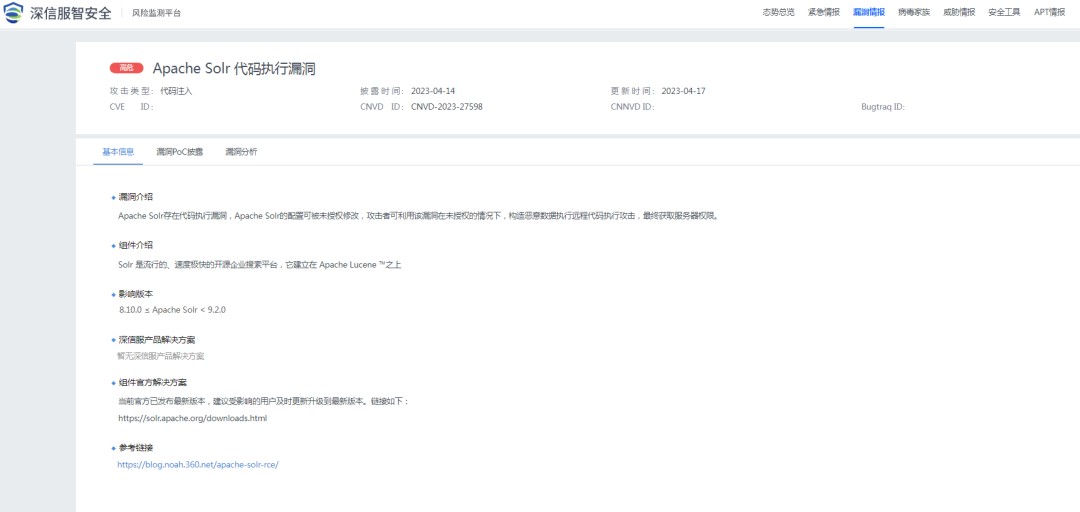
Task: Click the 漏洞介绍 section heading
Action: [x=136, y=197]
